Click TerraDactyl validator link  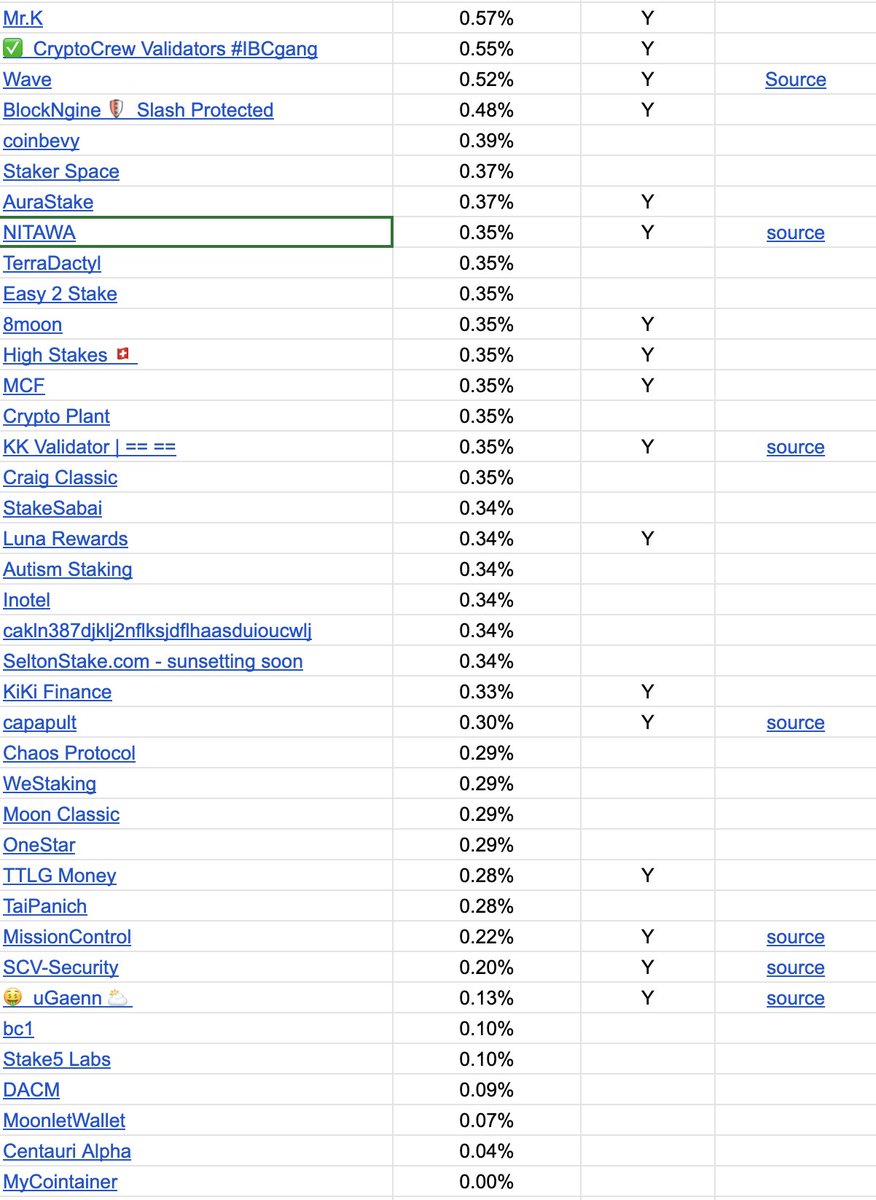(52, 263)
